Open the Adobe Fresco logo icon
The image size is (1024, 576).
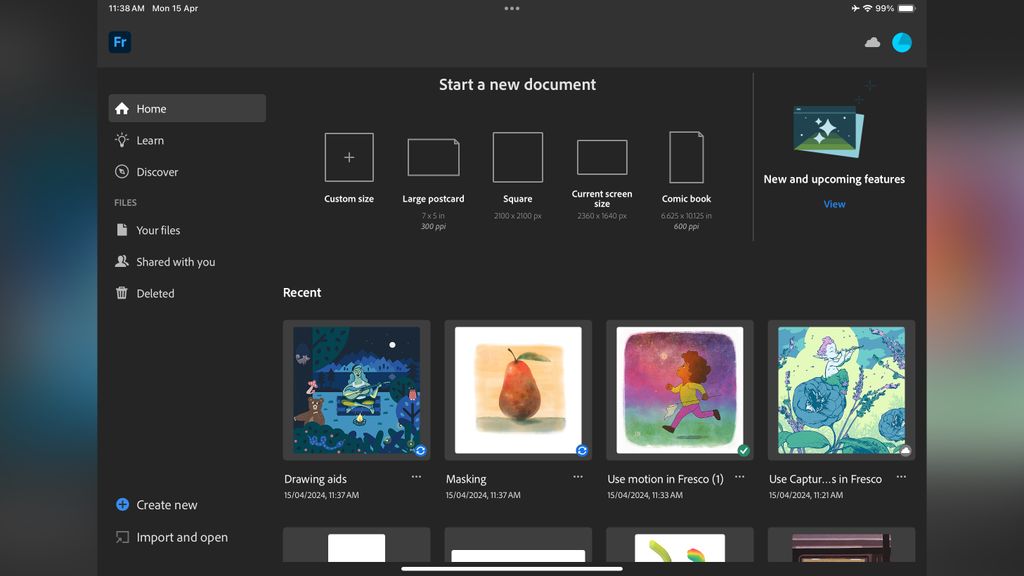[119, 42]
